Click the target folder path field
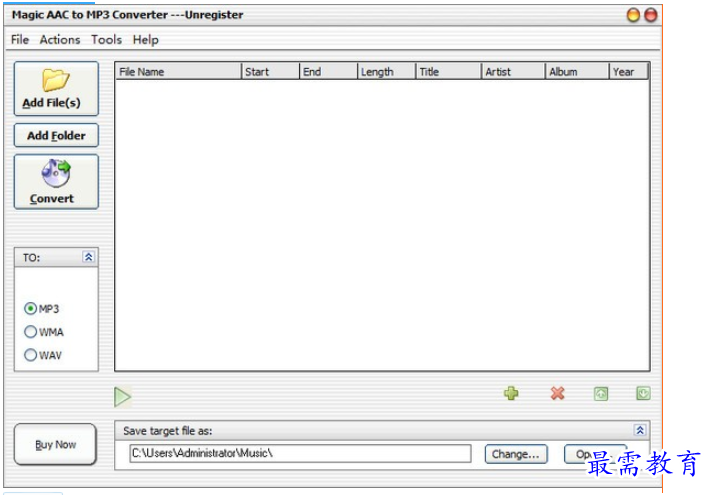This screenshot has height=495, width=709. (300, 453)
